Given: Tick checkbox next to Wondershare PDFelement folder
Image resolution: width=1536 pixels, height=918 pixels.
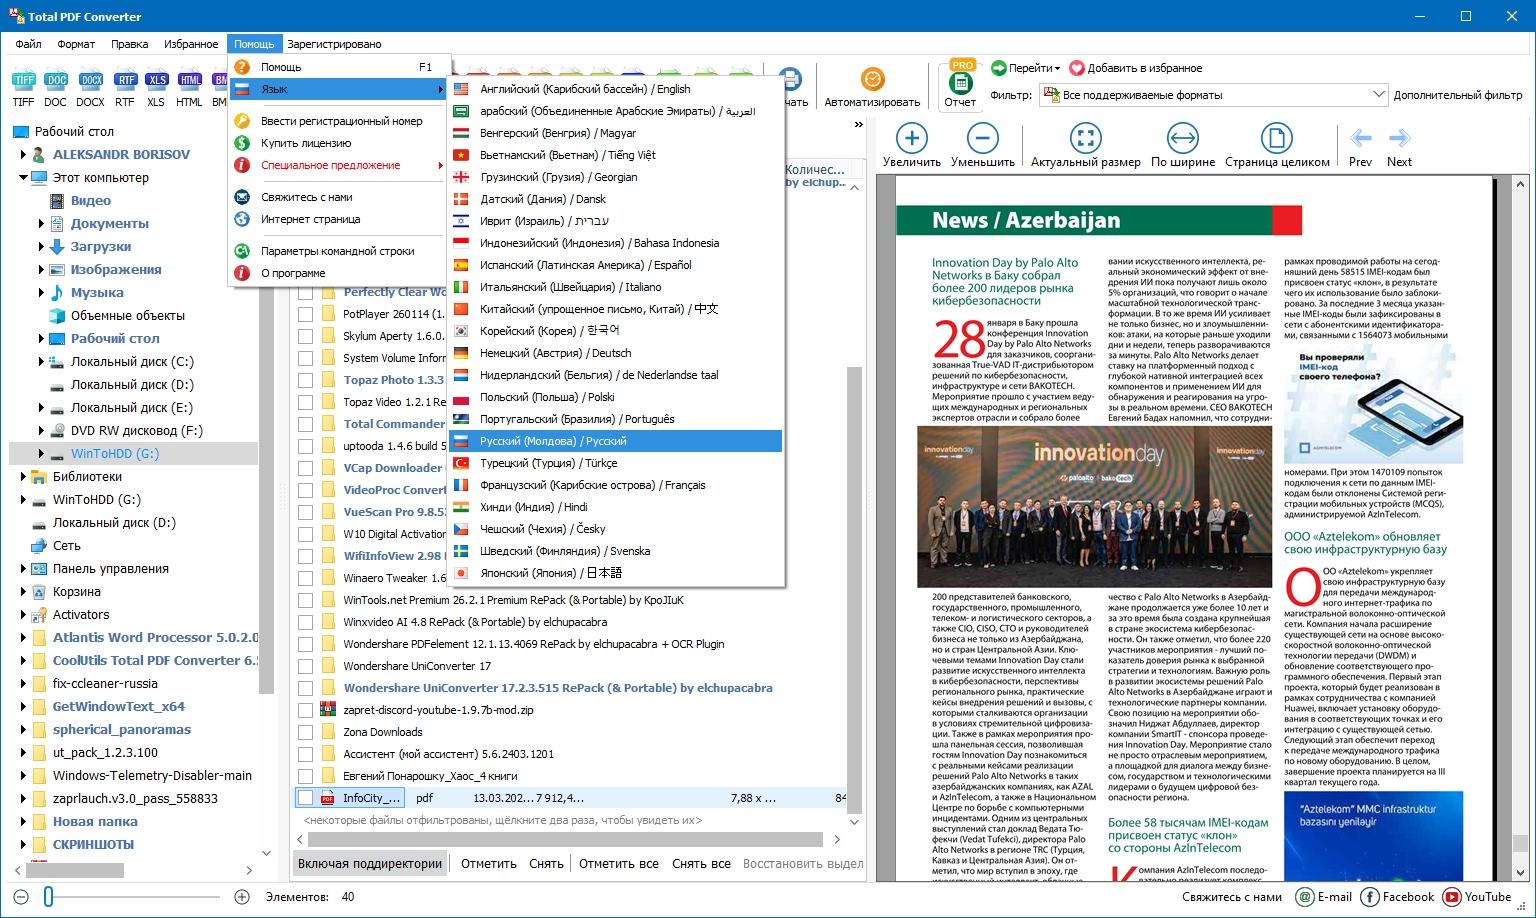Looking at the screenshot, I should 305,644.
